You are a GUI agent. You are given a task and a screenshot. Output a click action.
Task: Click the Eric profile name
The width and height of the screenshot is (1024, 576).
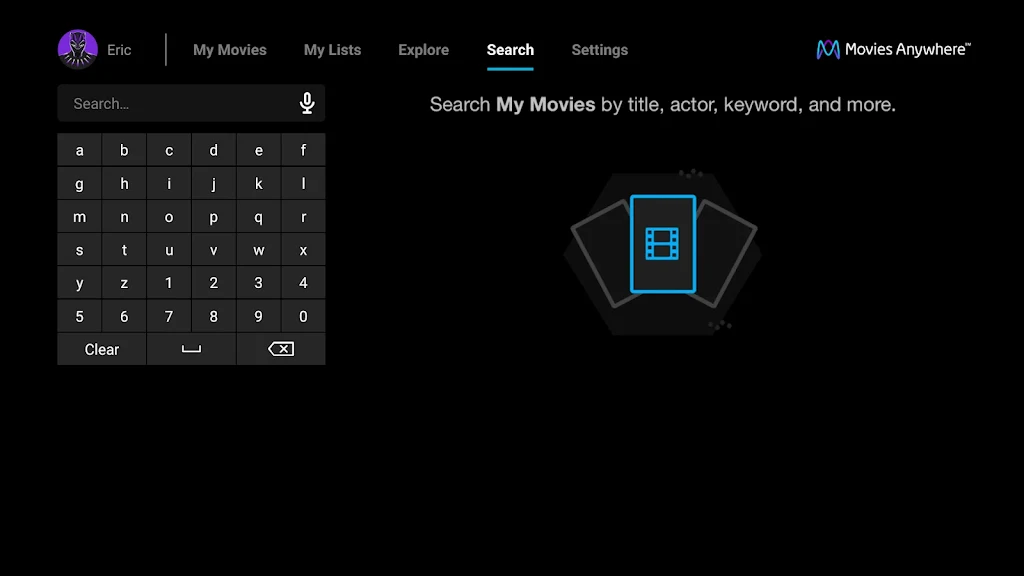pos(119,50)
